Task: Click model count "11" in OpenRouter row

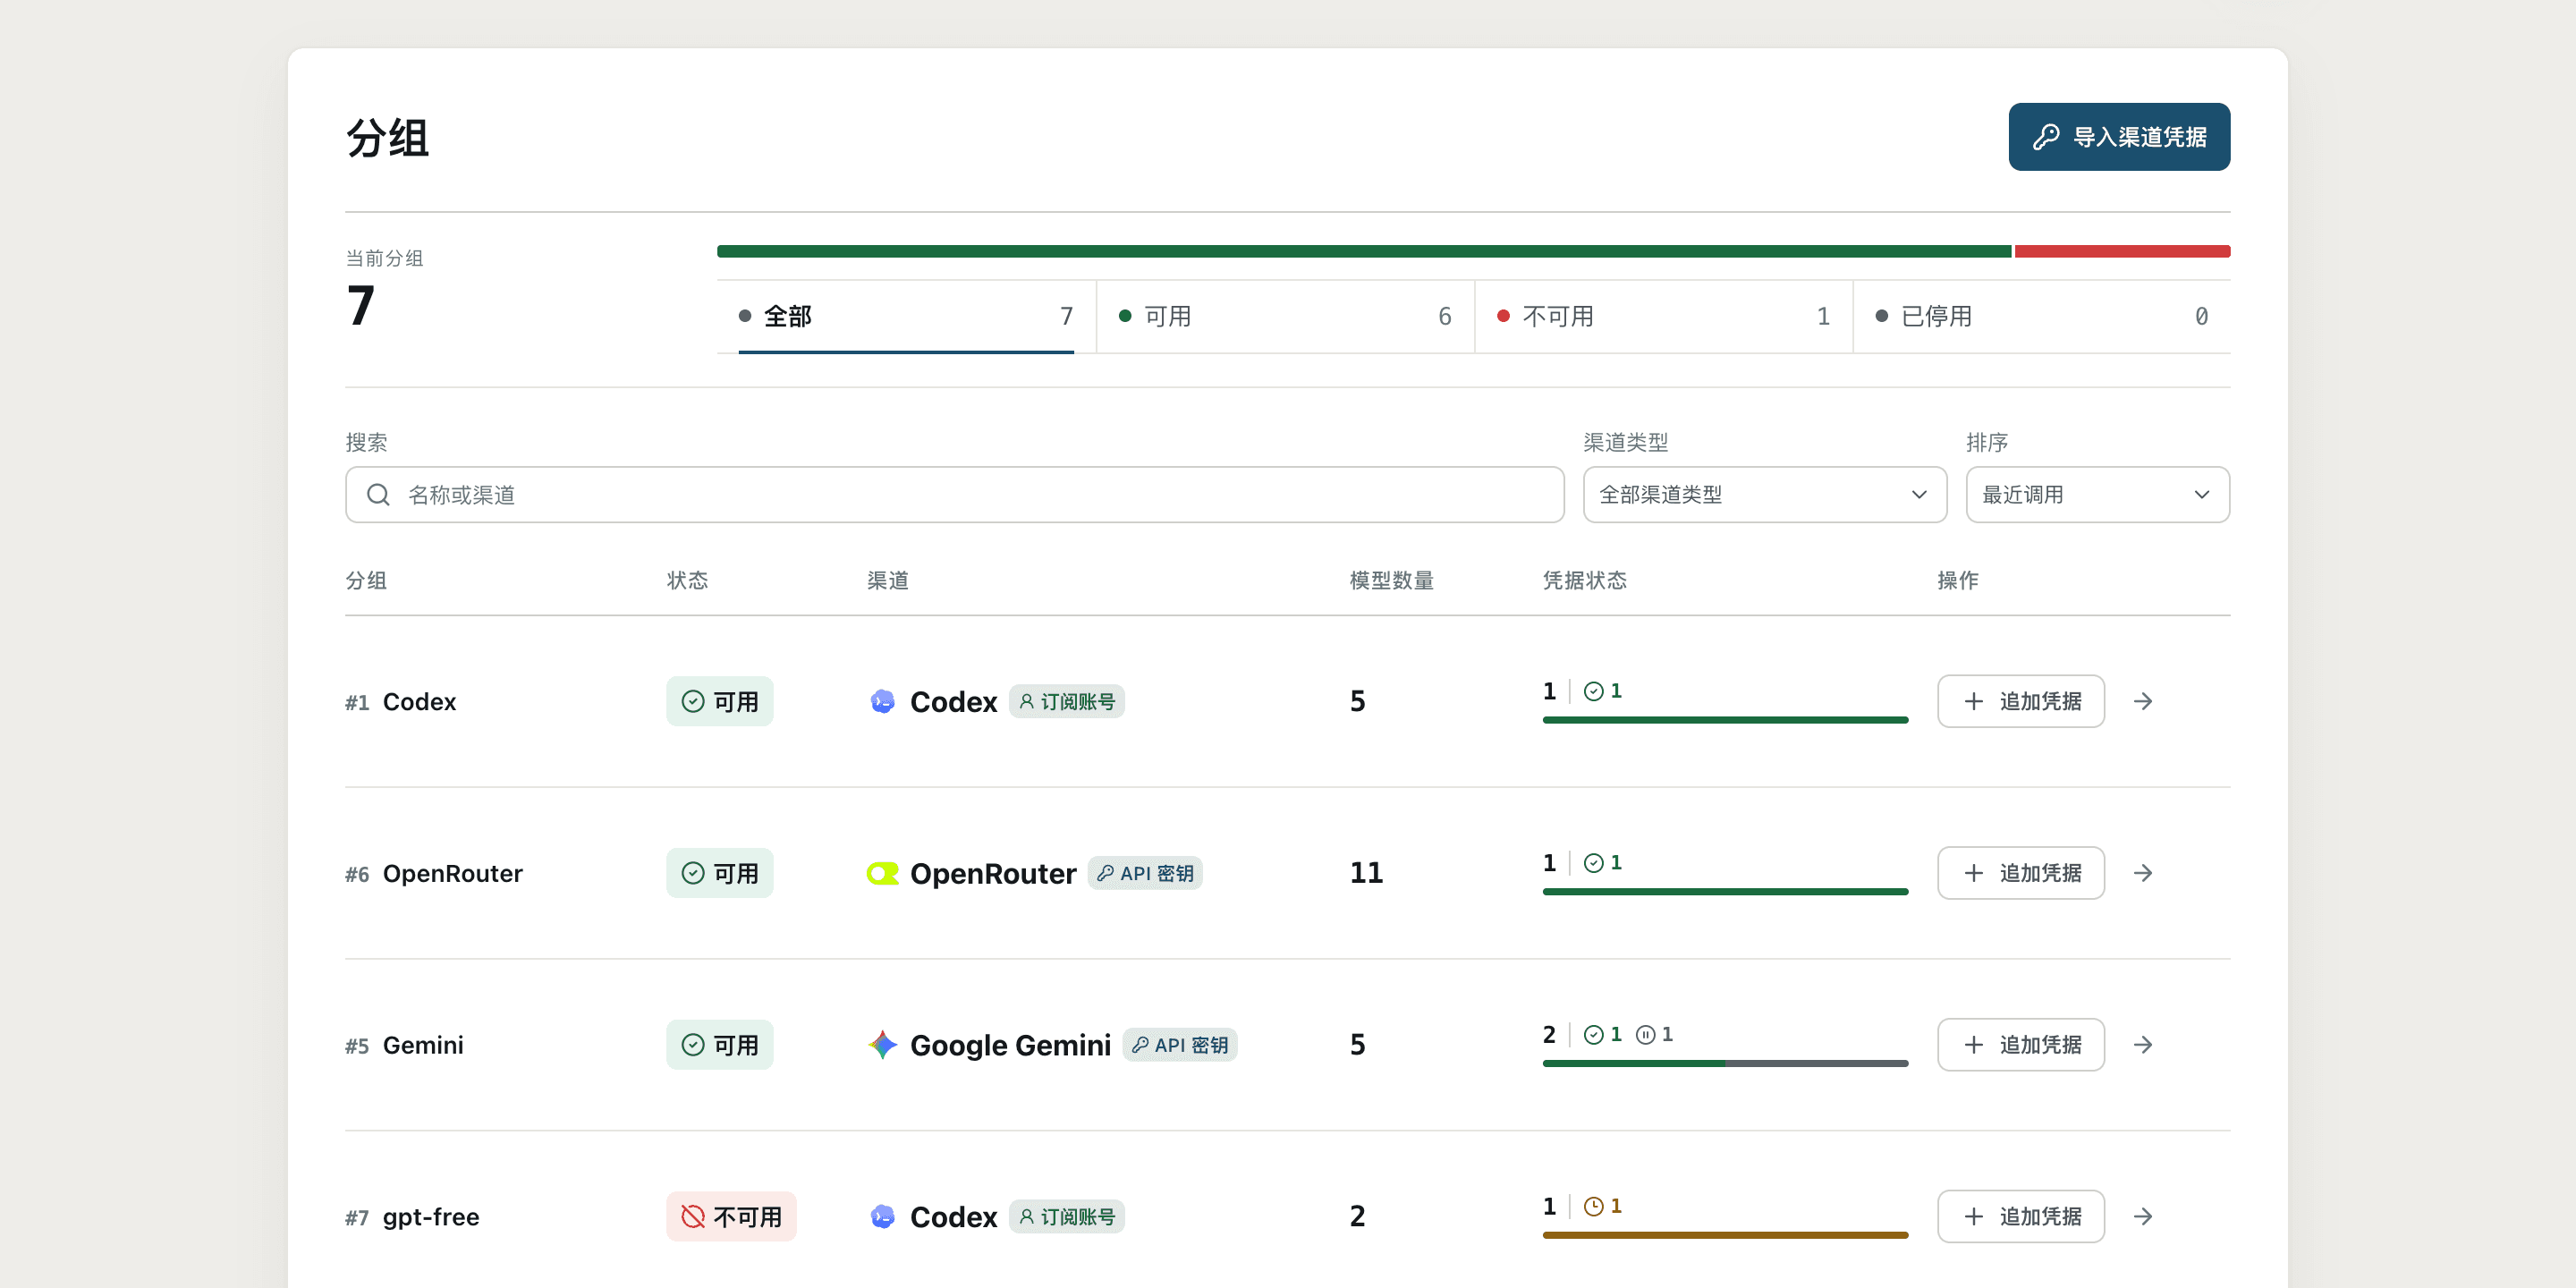Action: point(1366,873)
